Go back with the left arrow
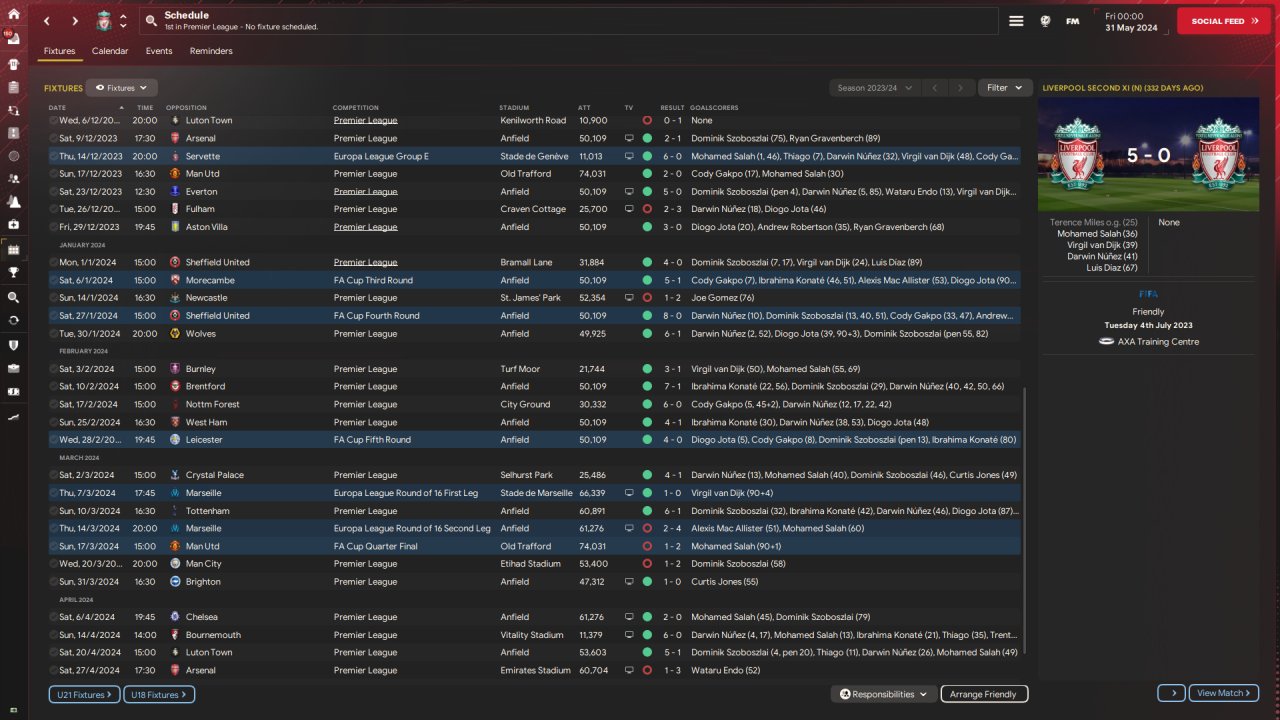This screenshot has height=720, width=1280. (48, 21)
